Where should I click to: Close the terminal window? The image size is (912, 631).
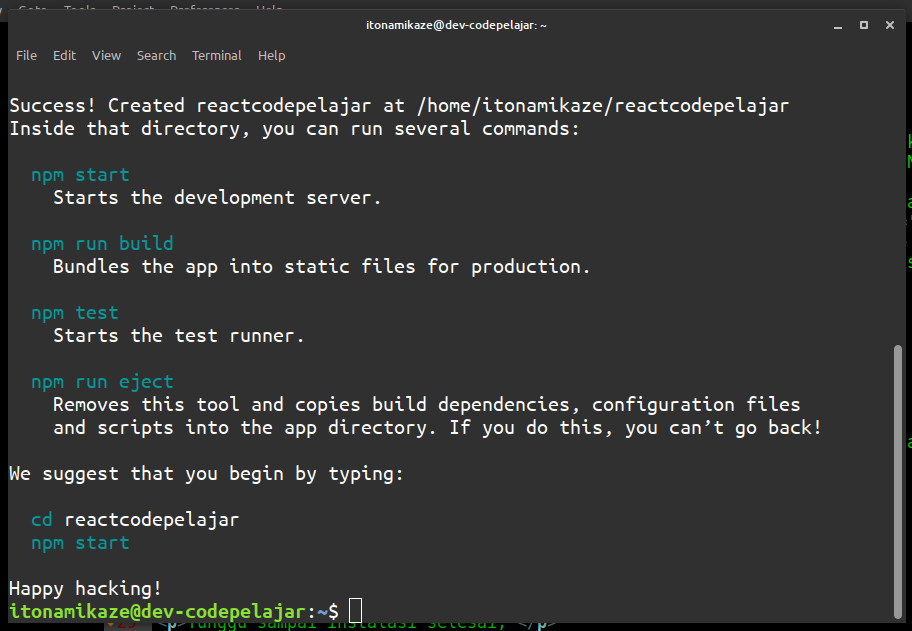(890, 25)
